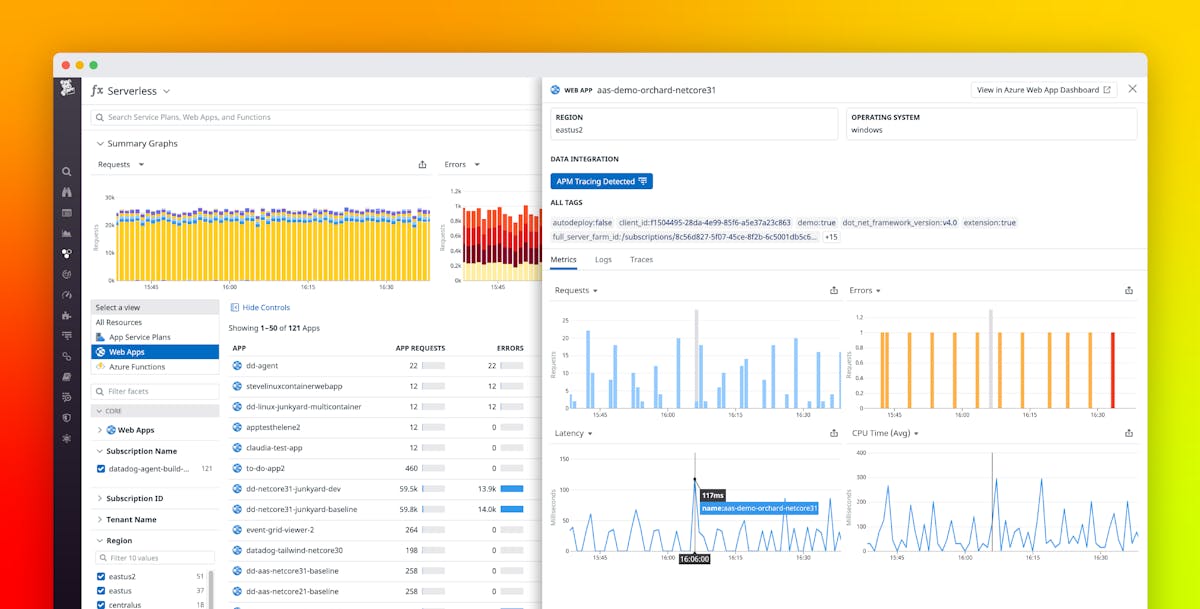Collapse the Subscription Name facet
Image resolution: width=1200 pixels, height=609 pixels.
pos(100,451)
